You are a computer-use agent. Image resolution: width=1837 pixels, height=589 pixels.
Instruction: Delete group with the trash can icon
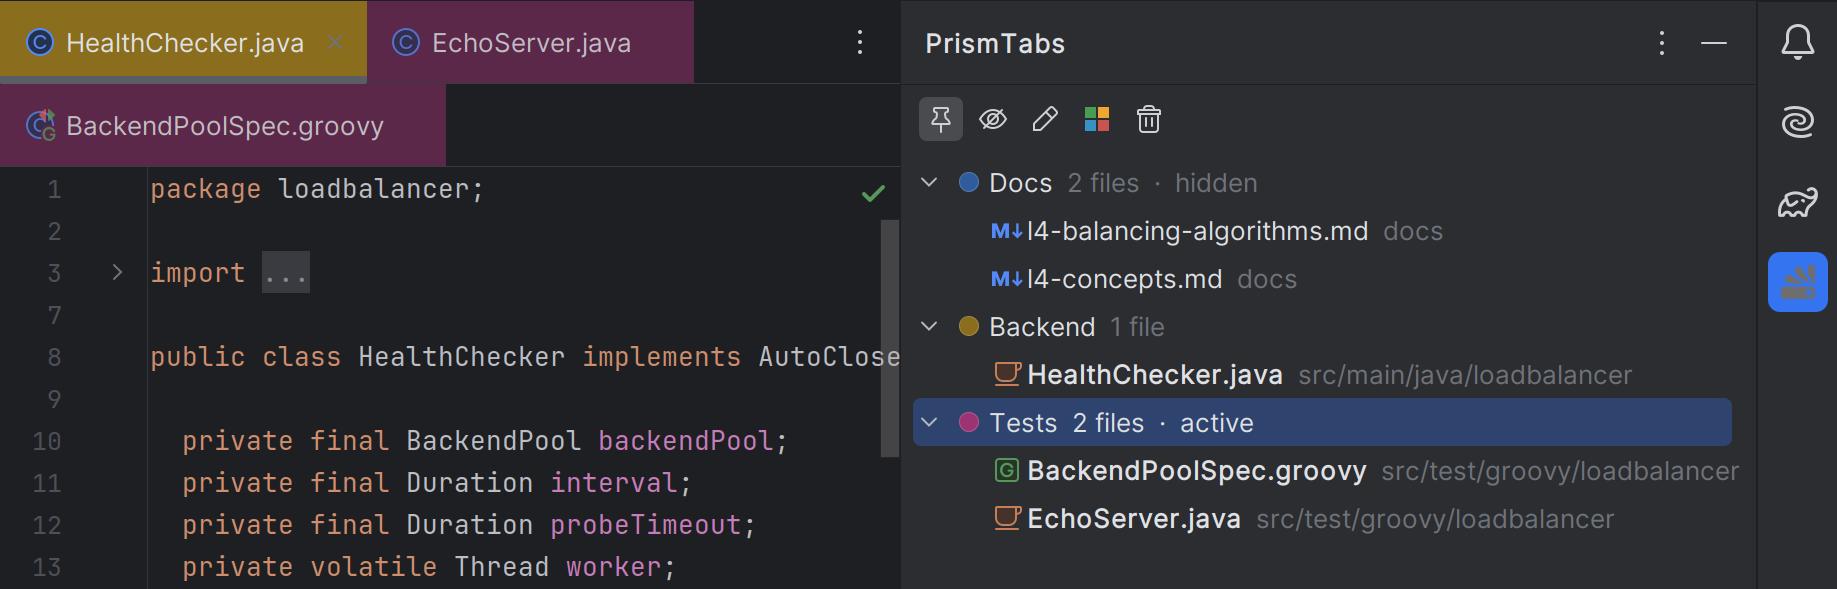[x=1149, y=120]
